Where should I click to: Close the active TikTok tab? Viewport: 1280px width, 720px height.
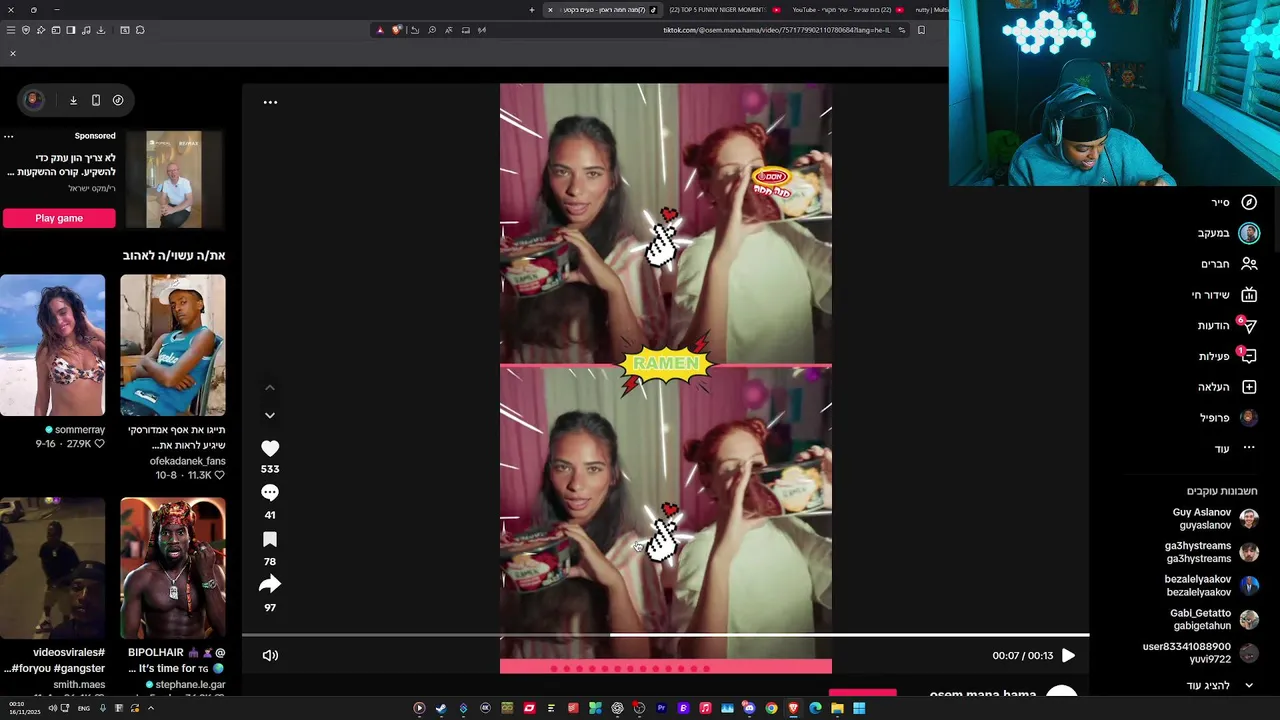[550, 10]
